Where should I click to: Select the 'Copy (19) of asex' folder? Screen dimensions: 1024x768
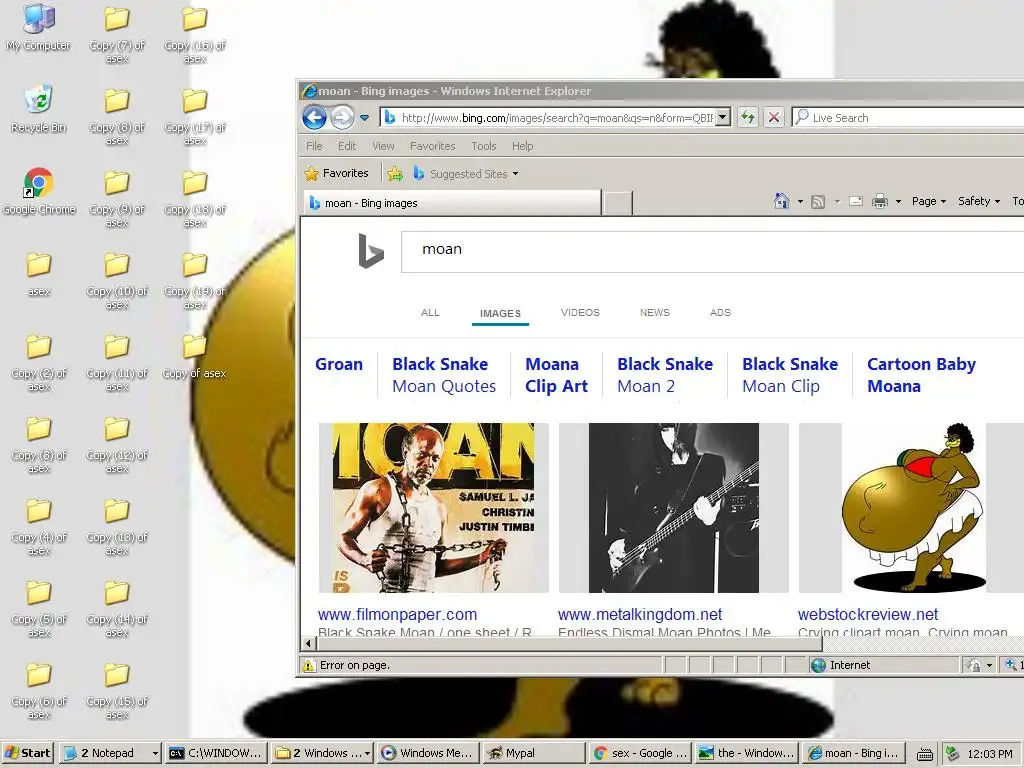pos(195,280)
